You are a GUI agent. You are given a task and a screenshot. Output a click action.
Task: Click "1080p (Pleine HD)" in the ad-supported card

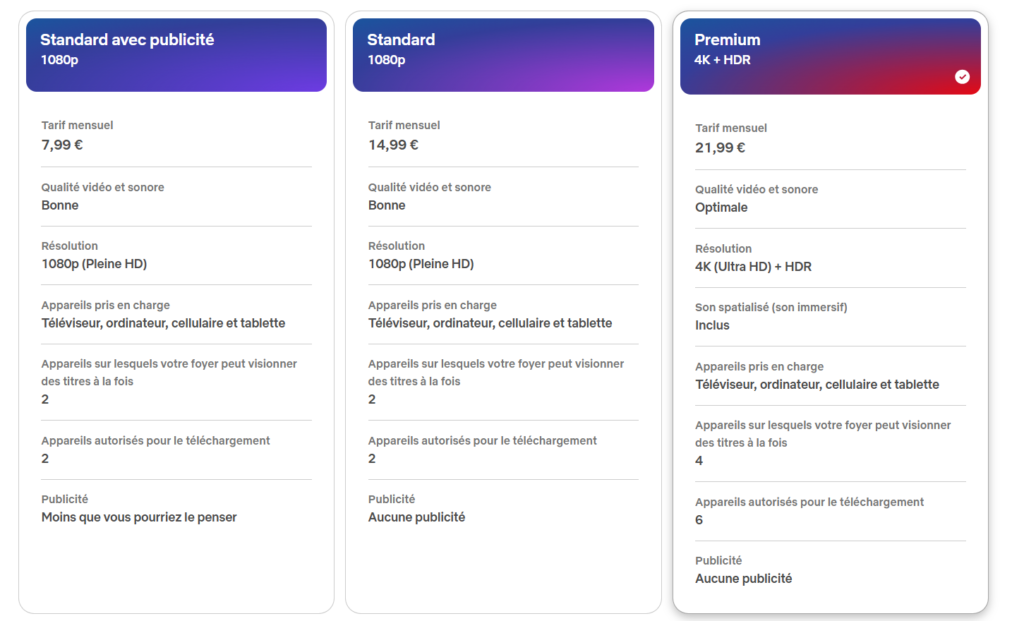94,264
